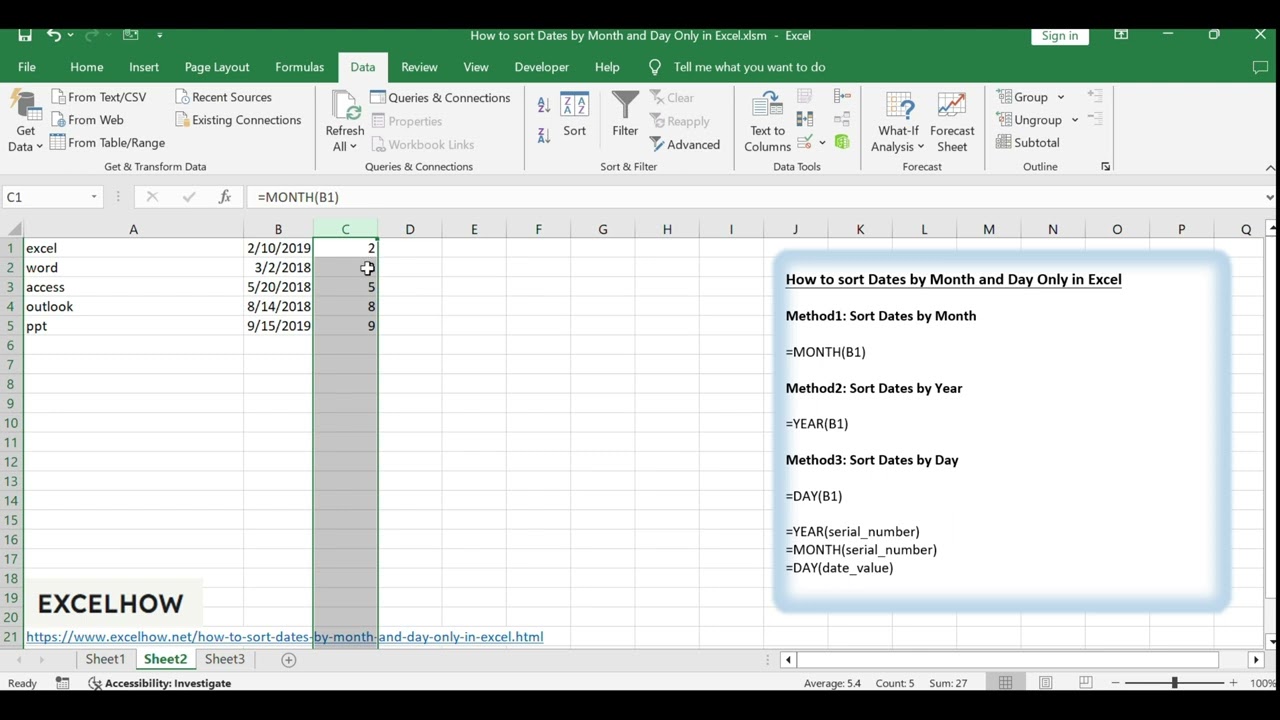Viewport: 1280px width, 720px height.
Task: Click the Ungroup button
Action: point(1029,120)
